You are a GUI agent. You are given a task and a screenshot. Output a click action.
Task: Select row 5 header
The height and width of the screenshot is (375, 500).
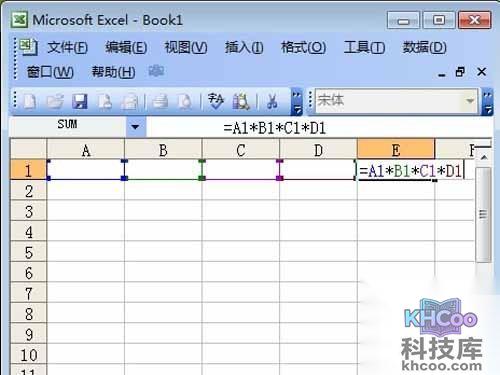(29, 252)
